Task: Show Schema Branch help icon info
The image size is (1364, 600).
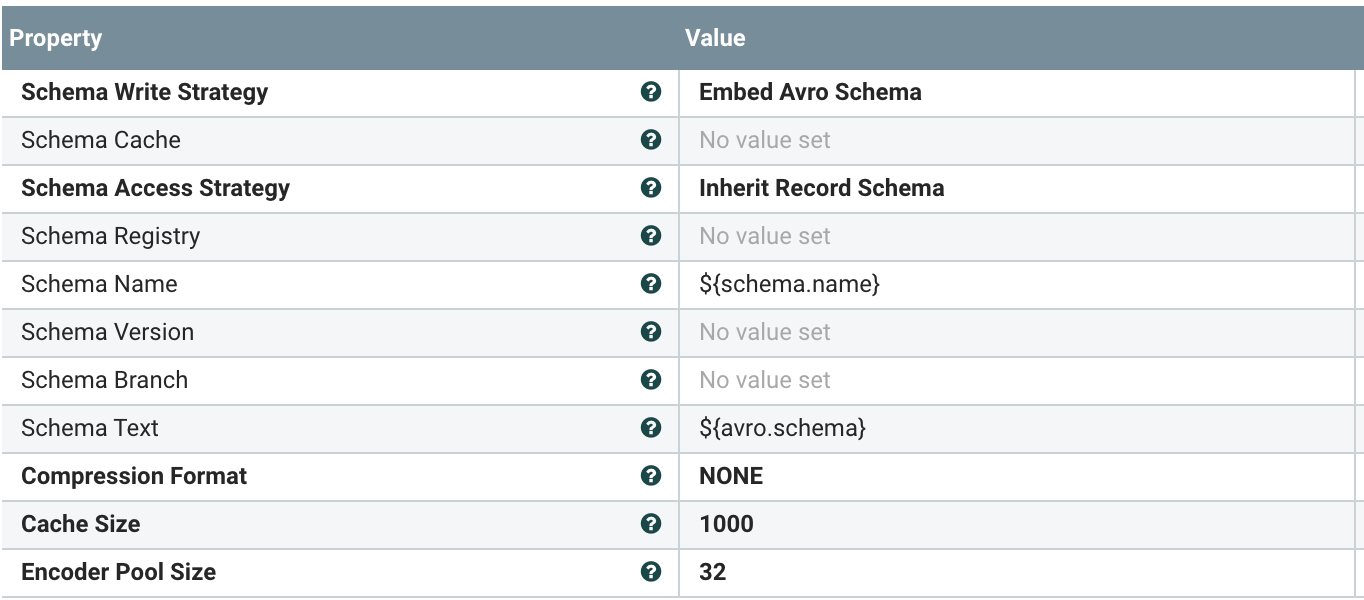Action: (x=650, y=380)
